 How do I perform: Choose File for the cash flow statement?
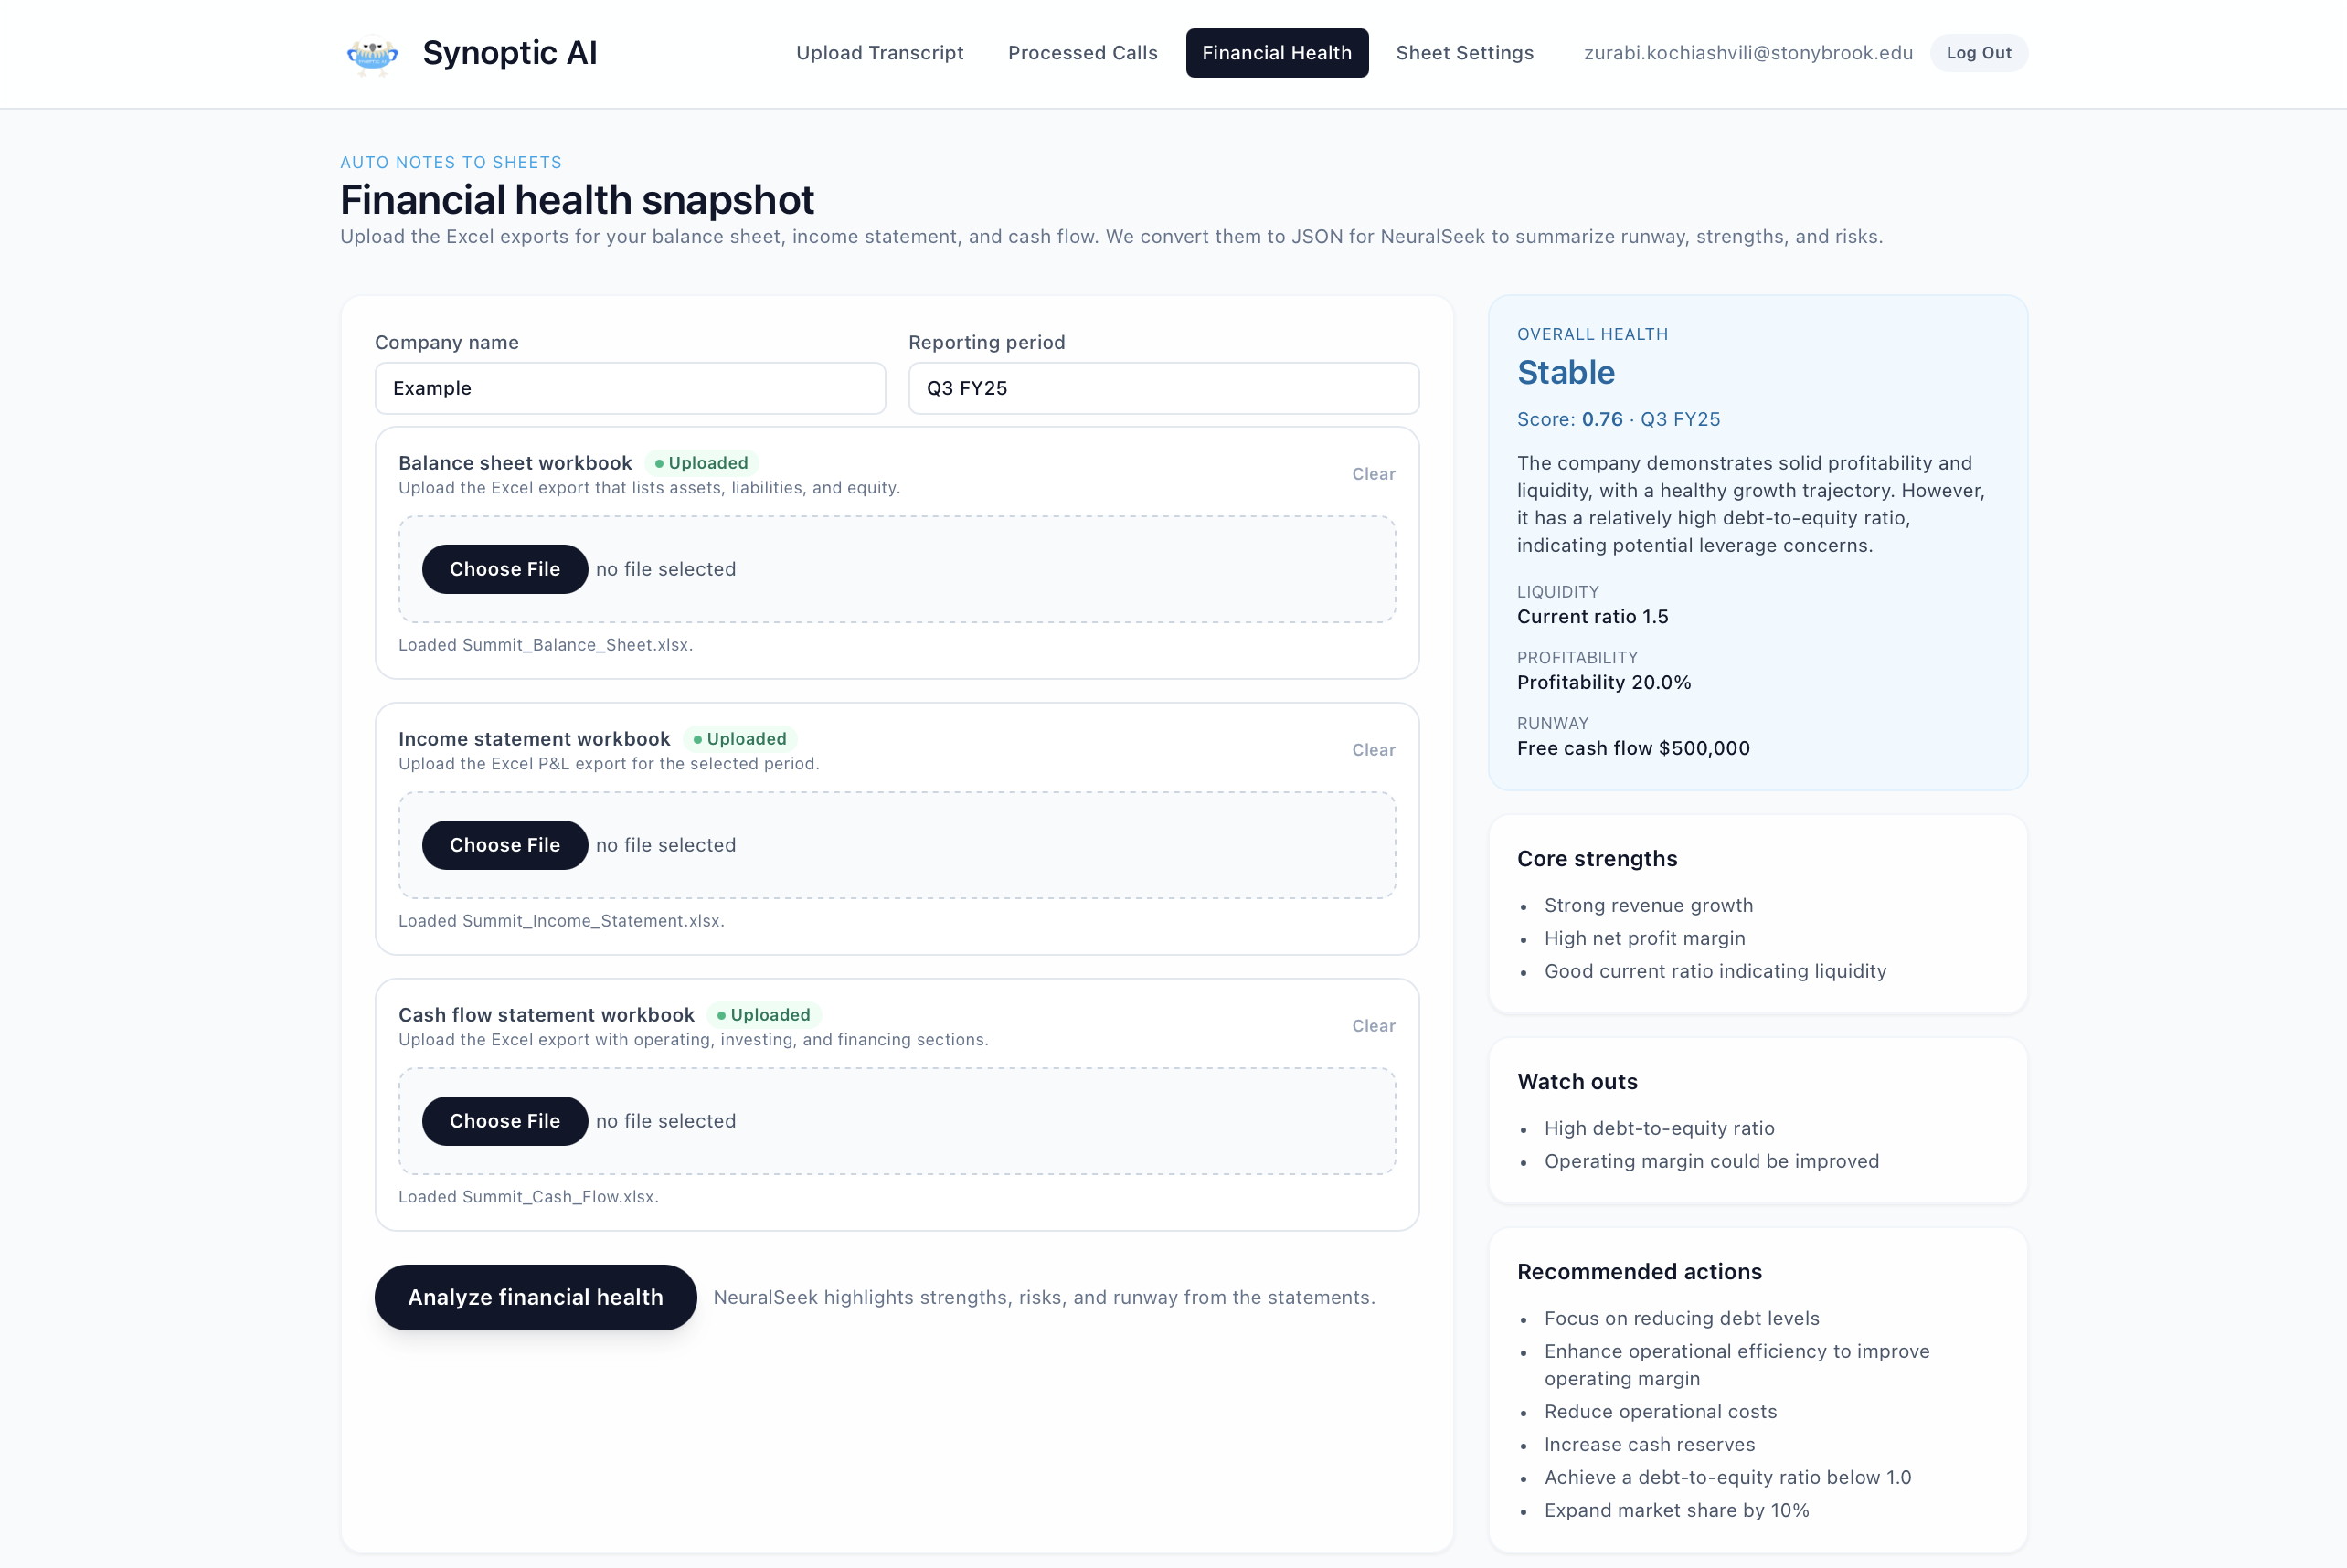pos(504,1121)
